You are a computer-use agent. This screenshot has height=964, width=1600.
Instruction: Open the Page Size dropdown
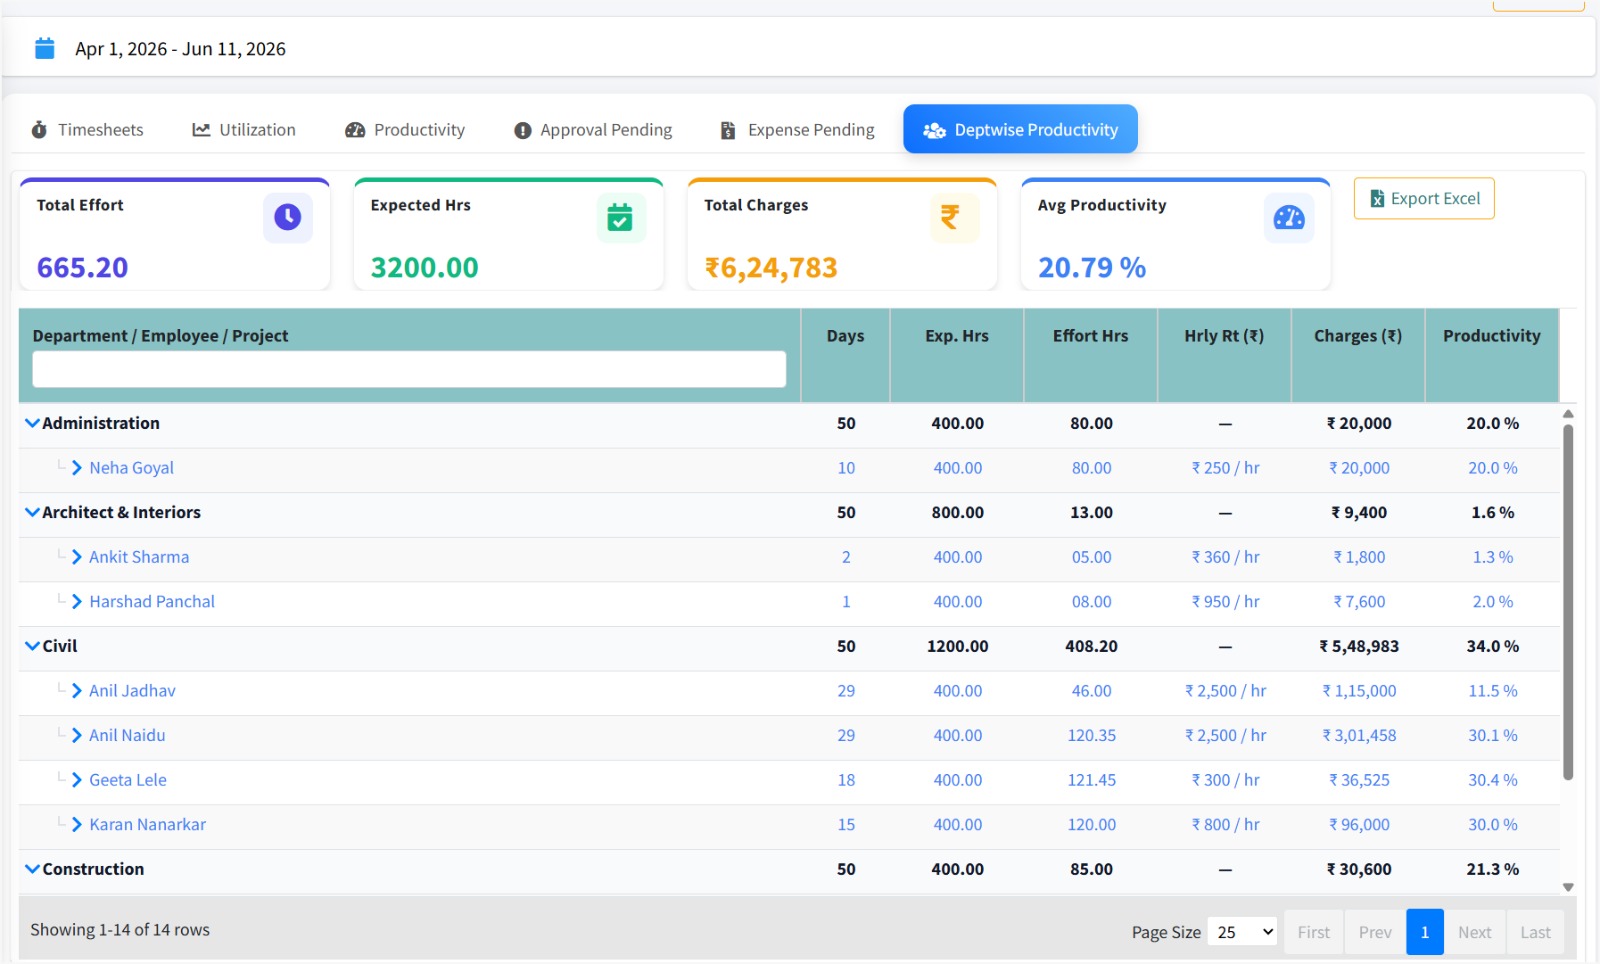click(x=1242, y=932)
